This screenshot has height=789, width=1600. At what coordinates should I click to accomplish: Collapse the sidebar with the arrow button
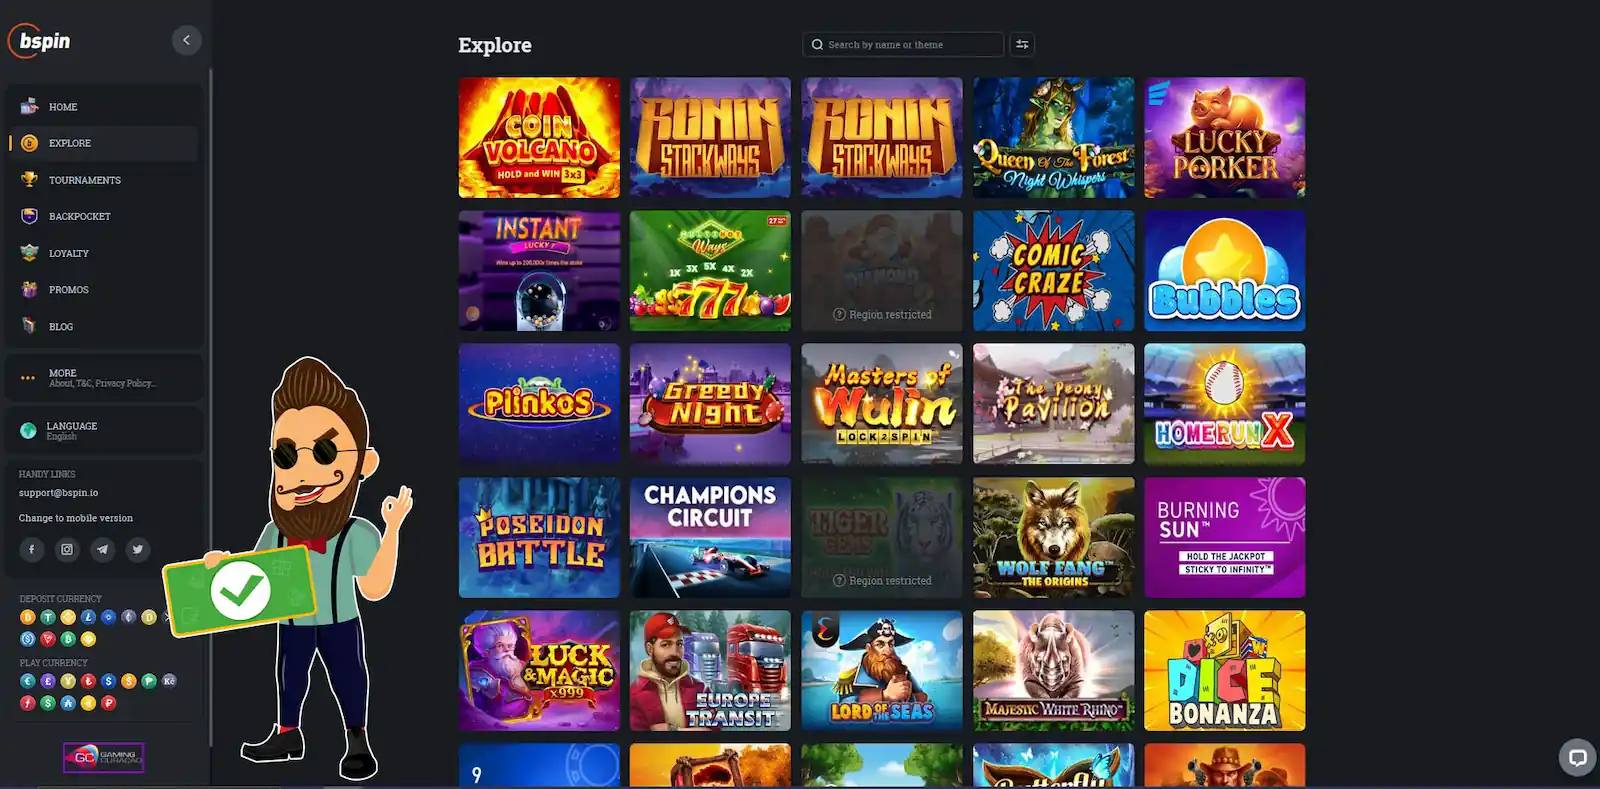tap(186, 40)
